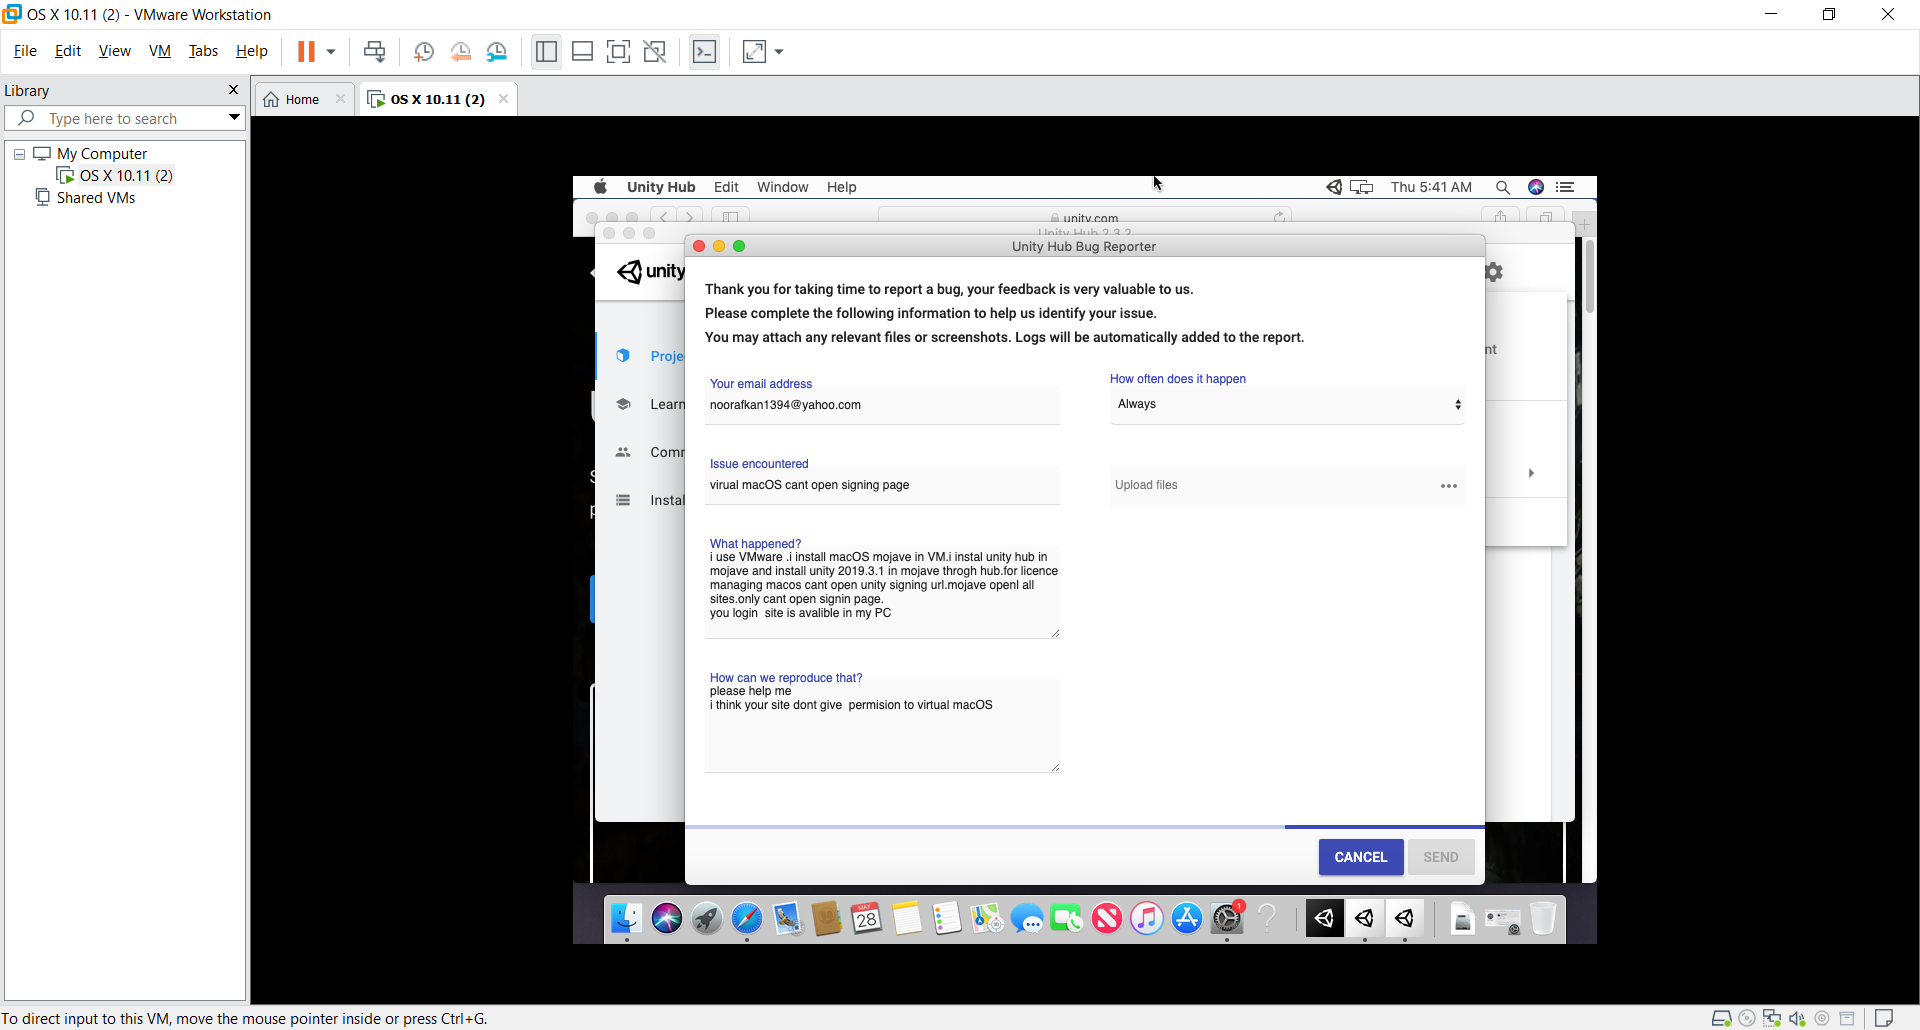Open Launchpad rocket icon in dock
The width and height of the screenshot is (1920, 1030).
[707, 918]
